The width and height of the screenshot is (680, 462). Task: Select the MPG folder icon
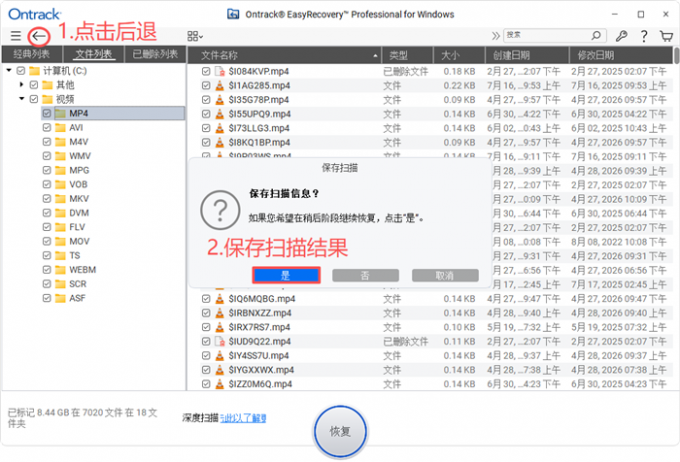click(x=60, y=170)
